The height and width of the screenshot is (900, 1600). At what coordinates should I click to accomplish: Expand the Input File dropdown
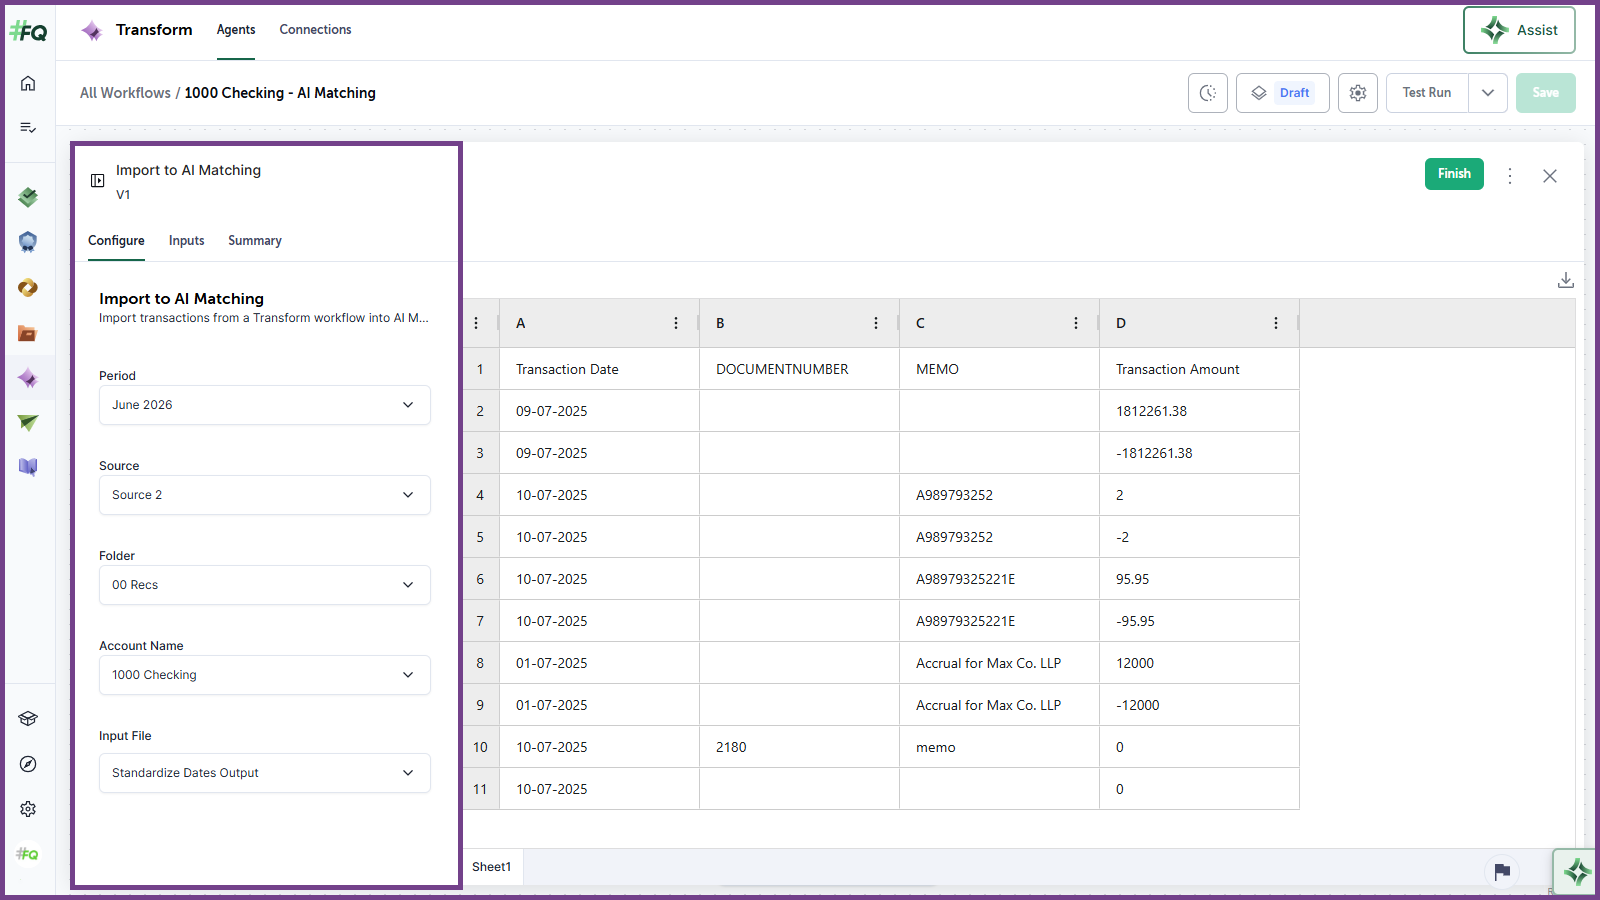265,773
